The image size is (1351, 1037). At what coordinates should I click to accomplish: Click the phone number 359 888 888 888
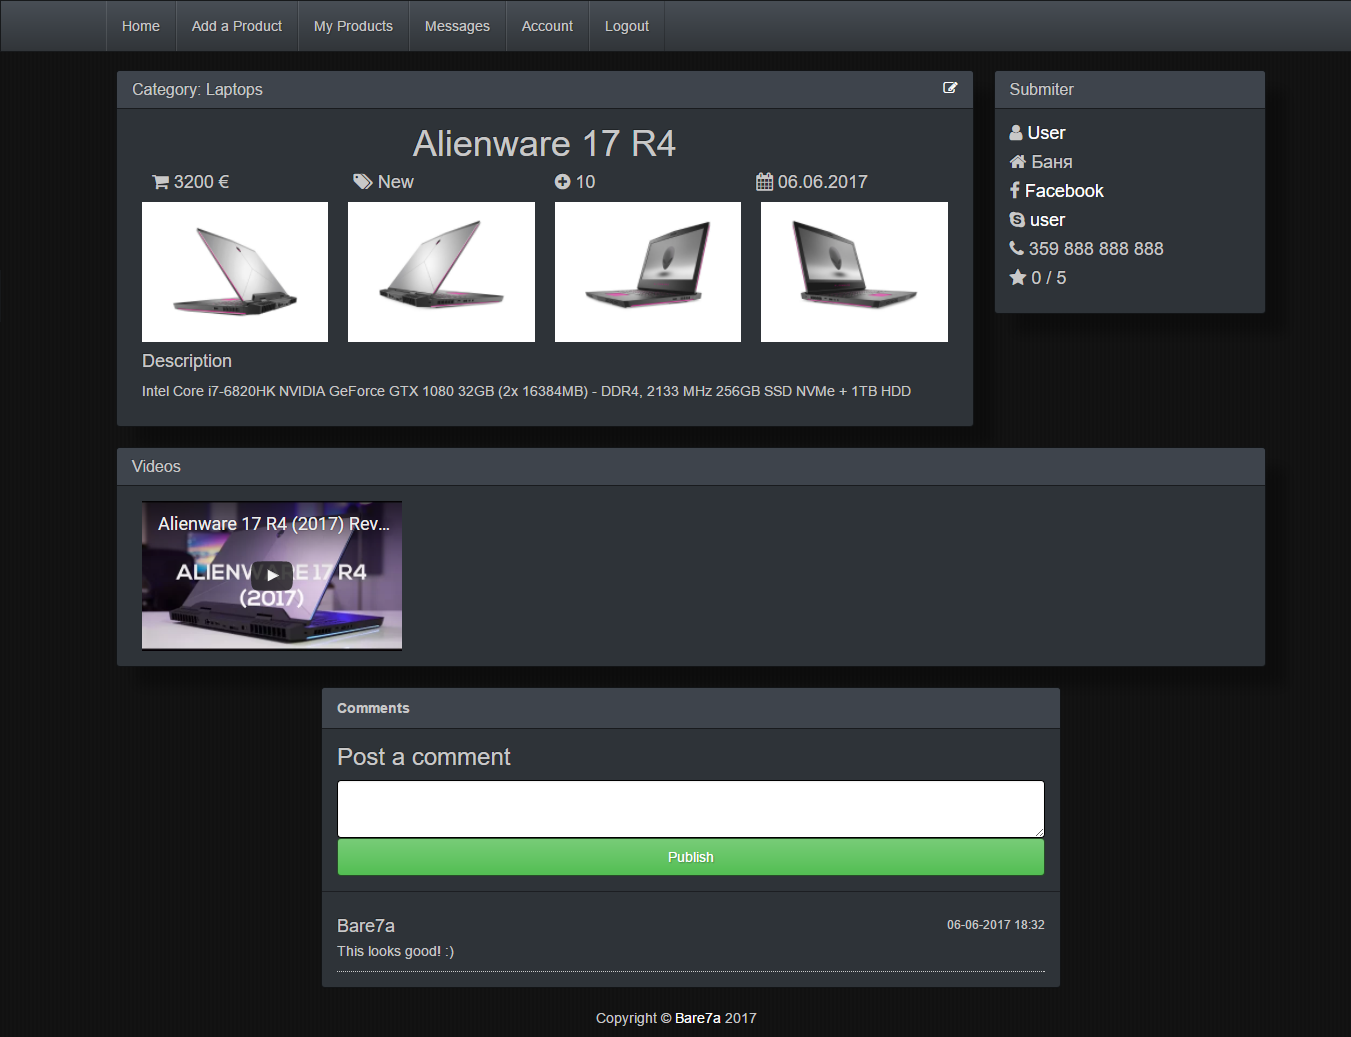(x=1096, y=249)
